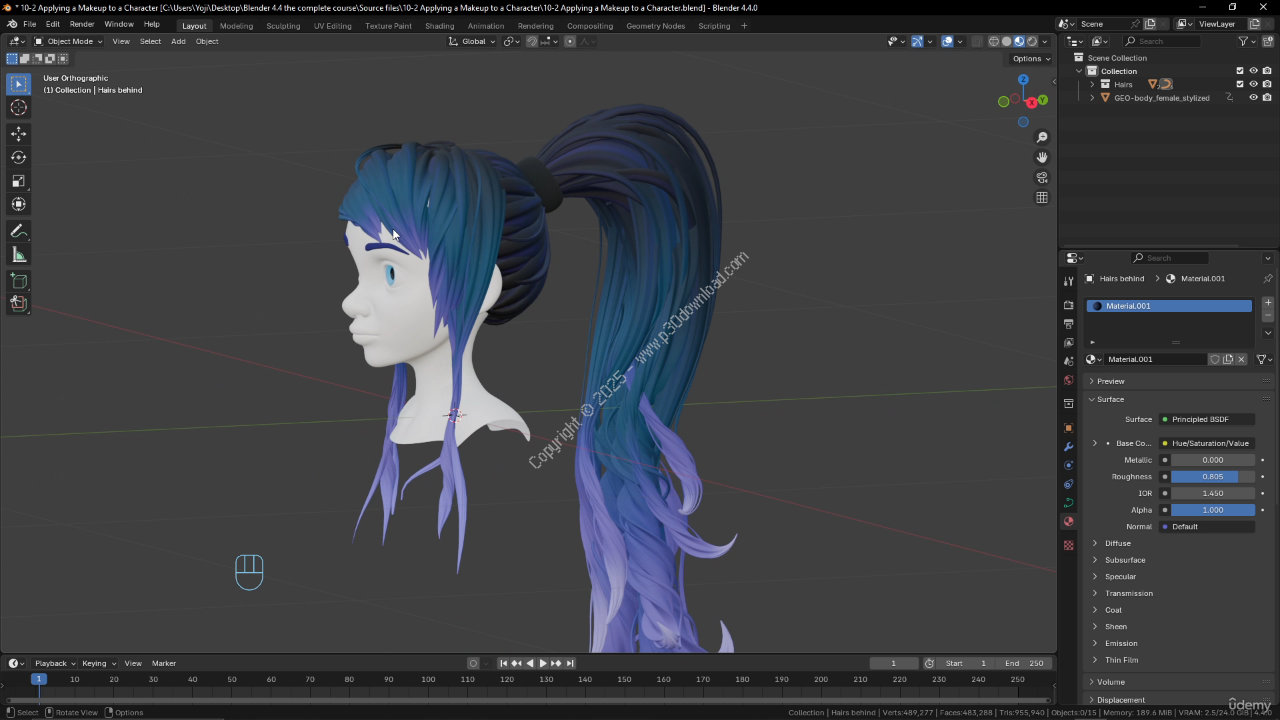Switch orthographic/perspective with the grid icon
This screenshot has width=1280, height=720.
(x=1042, y=197)
